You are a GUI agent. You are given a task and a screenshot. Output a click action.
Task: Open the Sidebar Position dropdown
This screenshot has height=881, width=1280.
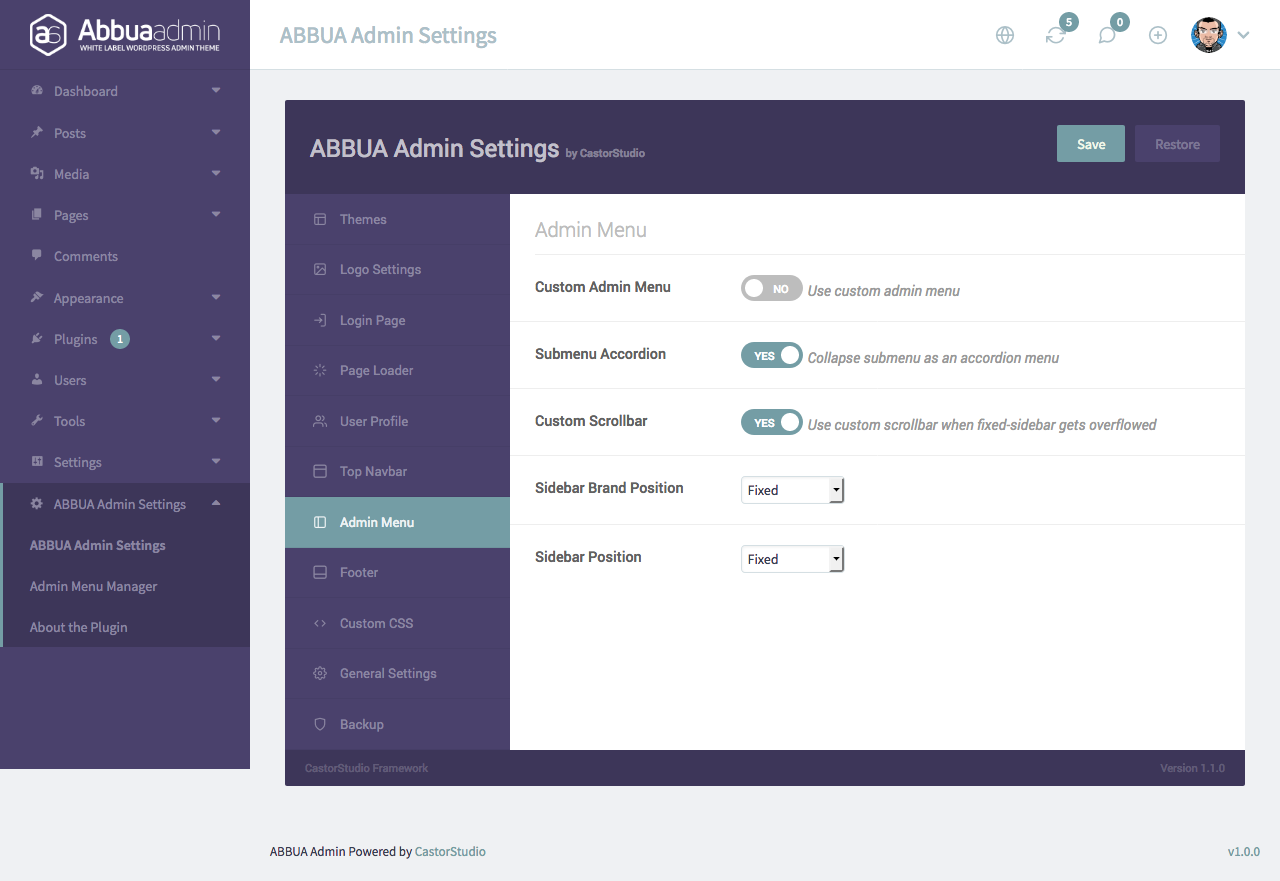pos(793,559)
